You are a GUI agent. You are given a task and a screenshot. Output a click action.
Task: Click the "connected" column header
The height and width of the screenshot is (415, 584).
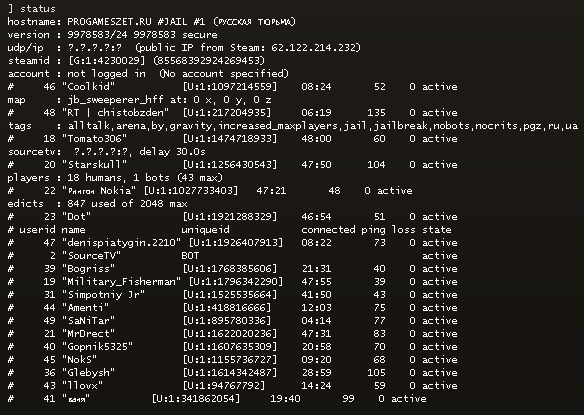328,230
